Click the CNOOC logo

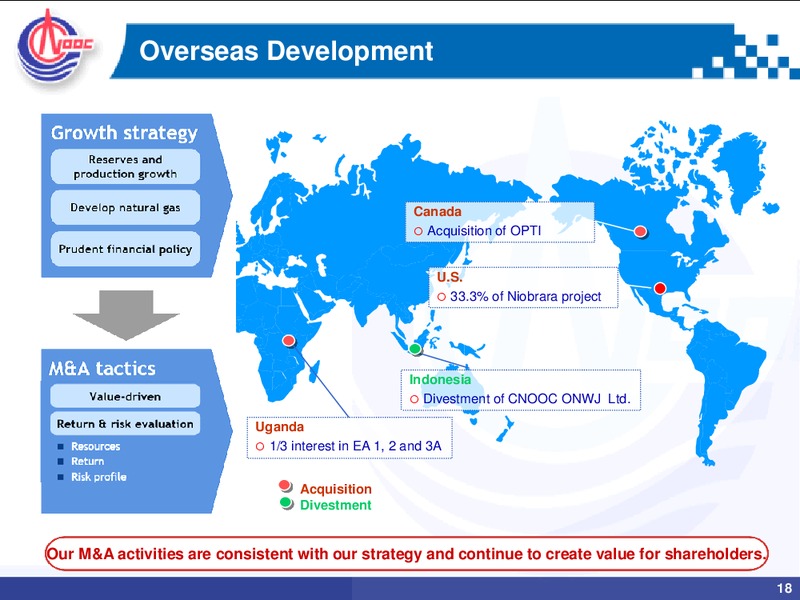(x=55, y=46)
